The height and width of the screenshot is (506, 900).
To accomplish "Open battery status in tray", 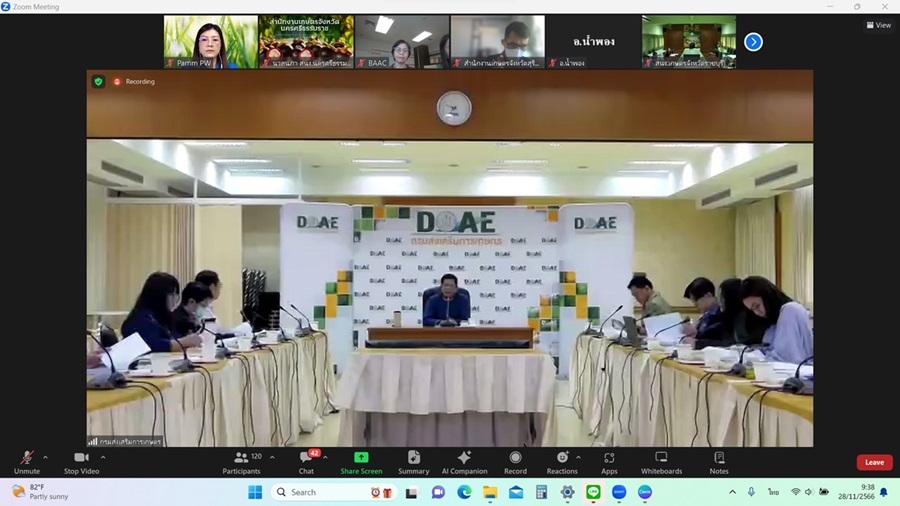I will [x=824, y=492].
